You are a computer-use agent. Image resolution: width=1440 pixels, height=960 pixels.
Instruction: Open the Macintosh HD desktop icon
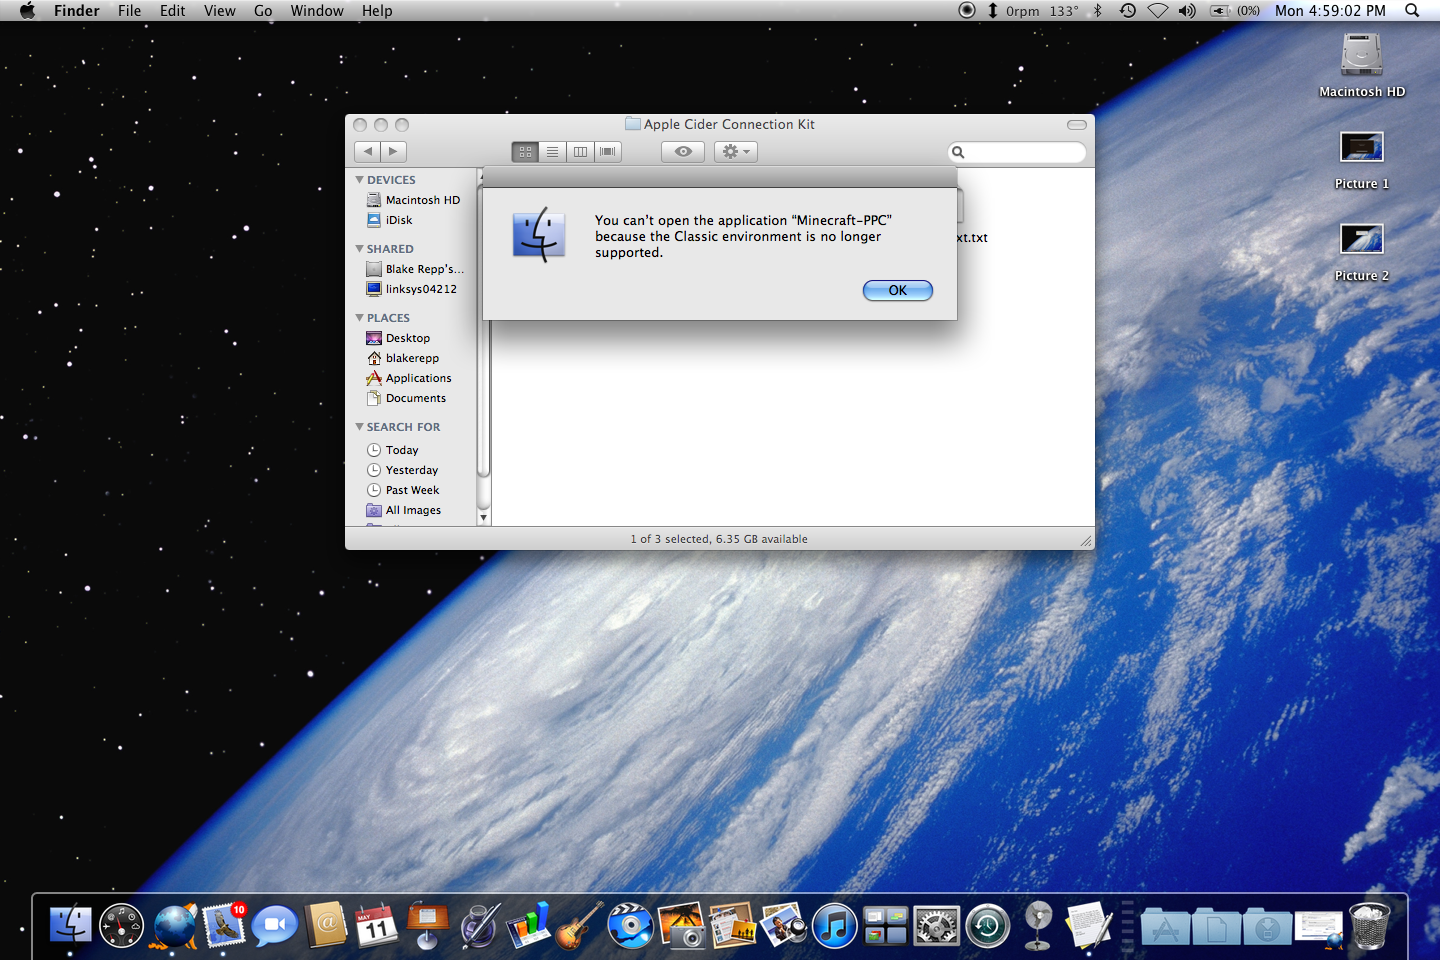click(1362, 65)
